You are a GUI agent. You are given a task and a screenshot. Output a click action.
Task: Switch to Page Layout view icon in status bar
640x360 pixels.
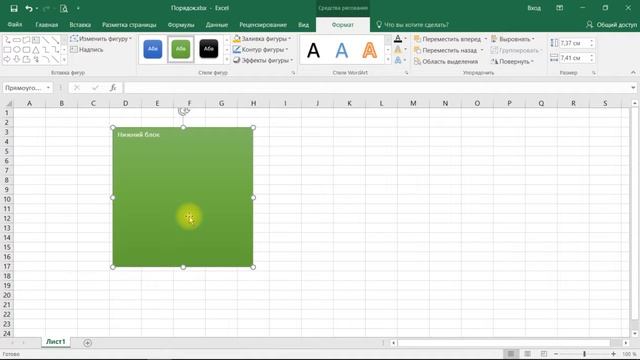[x=527, y=354]
